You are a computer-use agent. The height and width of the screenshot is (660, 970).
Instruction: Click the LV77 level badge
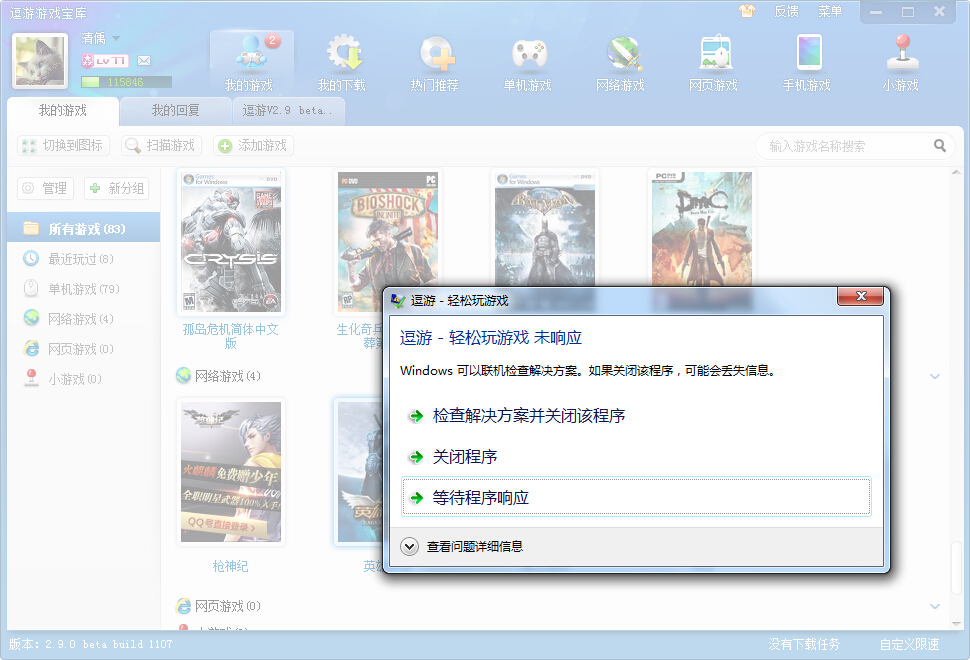click(x=105, y=60)
